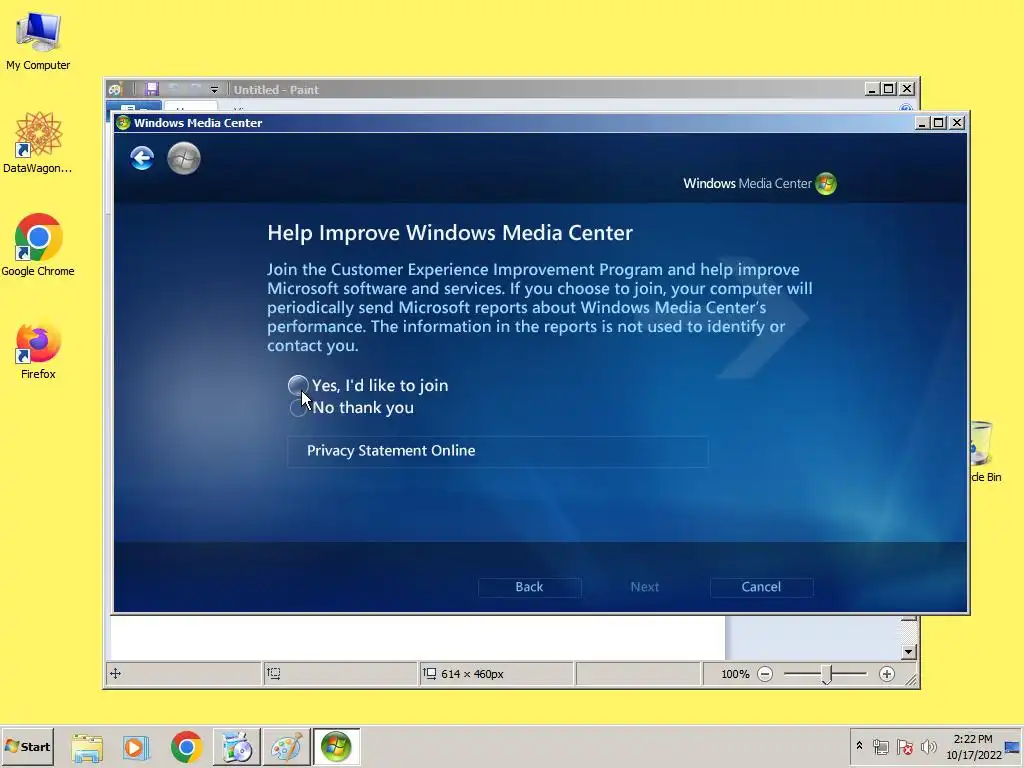Click the Media Center title bar icon
1024x768 pixels.
tap(123, 123)
